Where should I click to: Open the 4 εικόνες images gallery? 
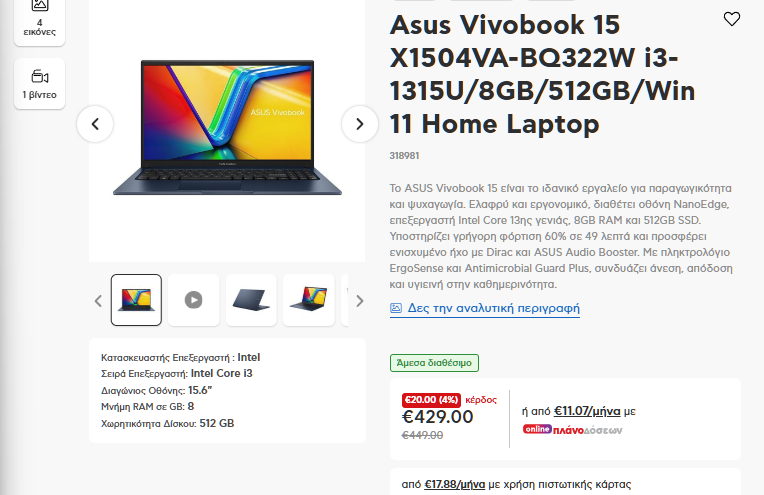coord(39,20)
